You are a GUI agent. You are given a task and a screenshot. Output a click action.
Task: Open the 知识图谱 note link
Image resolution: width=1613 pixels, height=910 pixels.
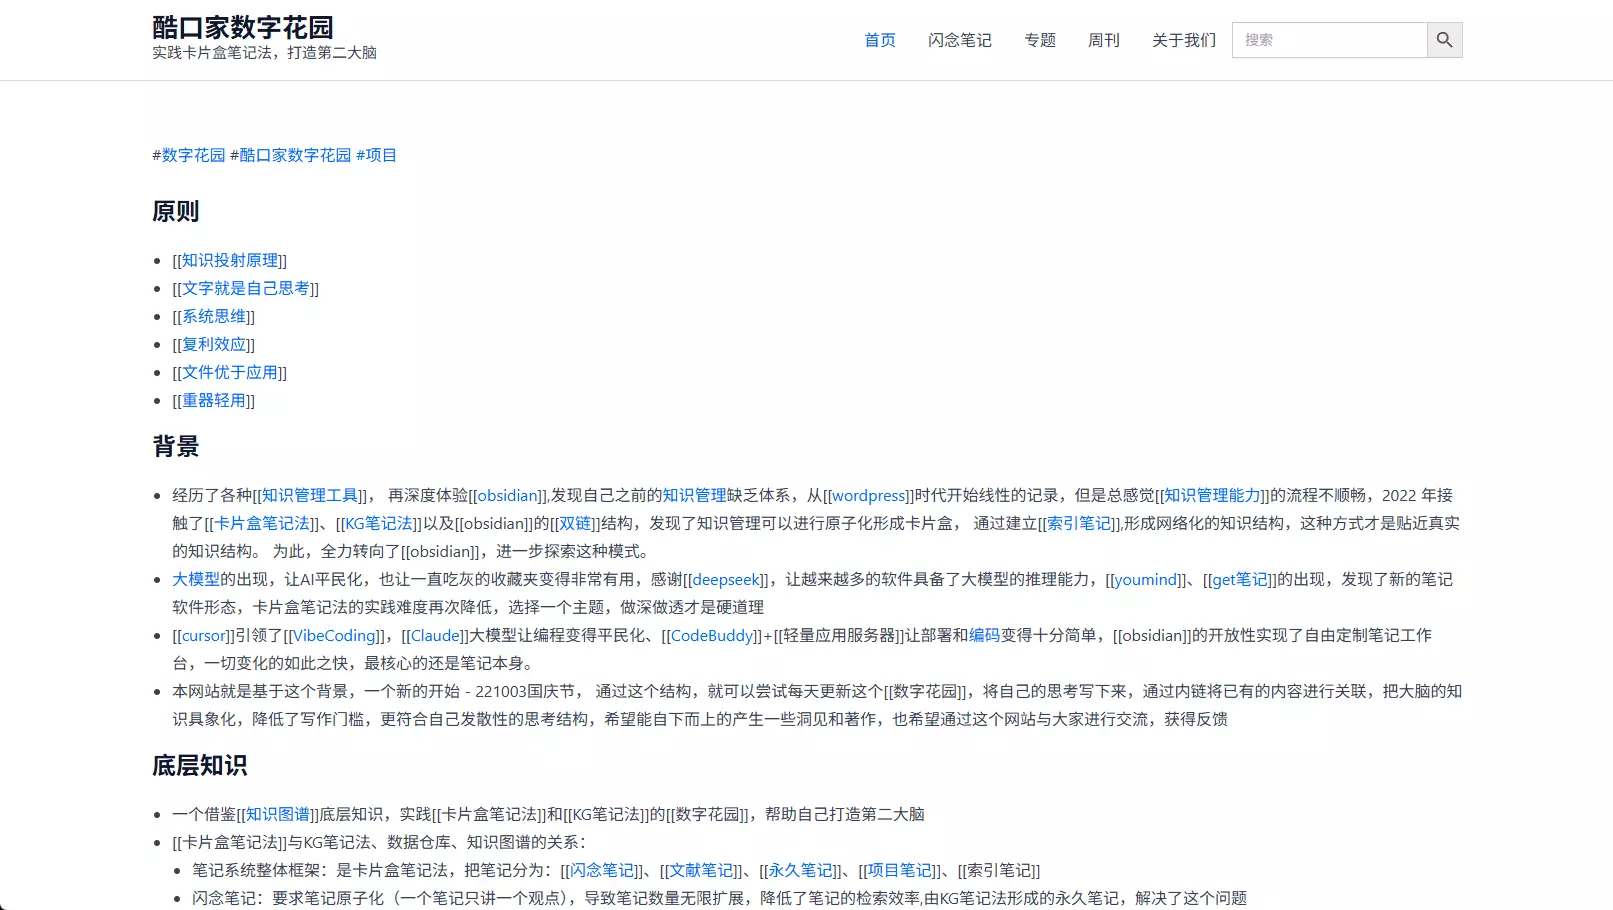tap(277, 814)
